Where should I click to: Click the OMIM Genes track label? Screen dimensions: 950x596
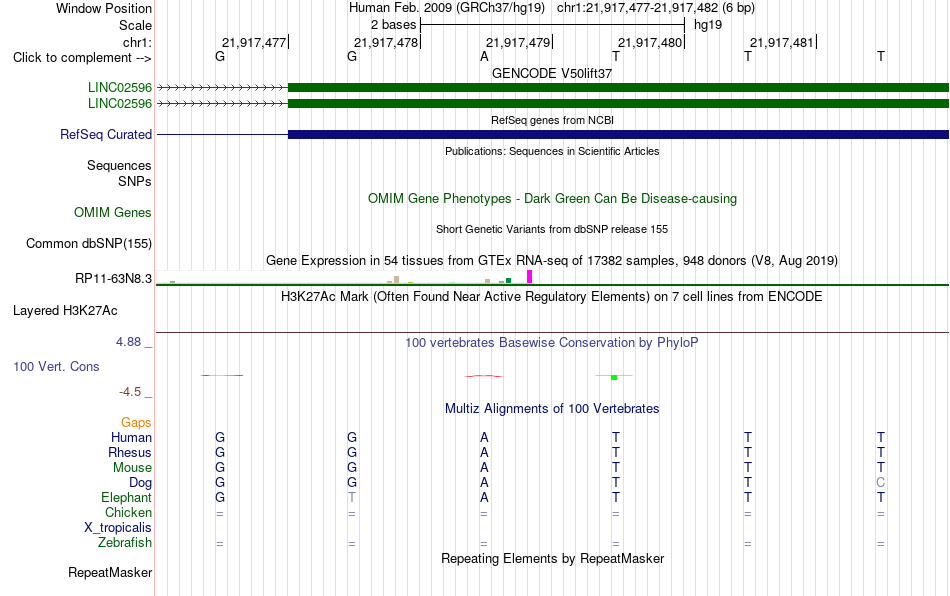click(113, 213)
